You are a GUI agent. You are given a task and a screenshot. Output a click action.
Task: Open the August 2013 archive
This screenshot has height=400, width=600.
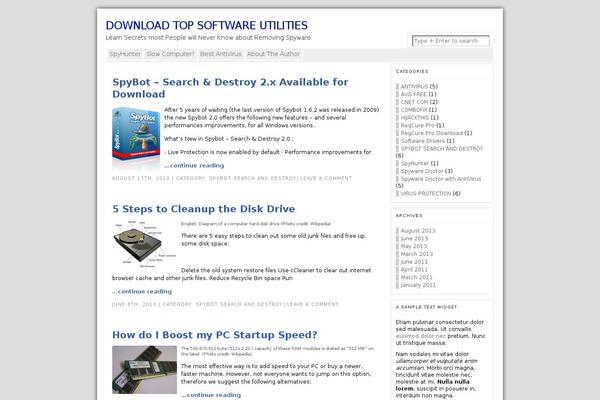(x=418, y=231)
